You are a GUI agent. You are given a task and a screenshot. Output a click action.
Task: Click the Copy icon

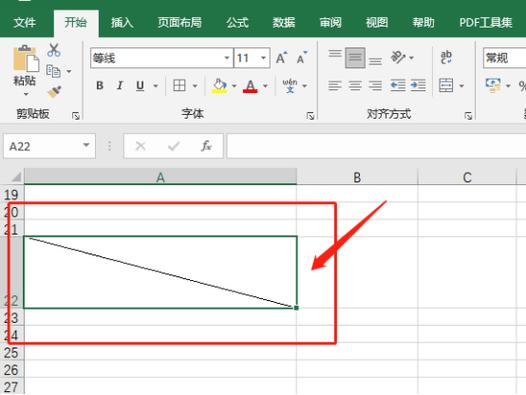(x=53, y=71)
